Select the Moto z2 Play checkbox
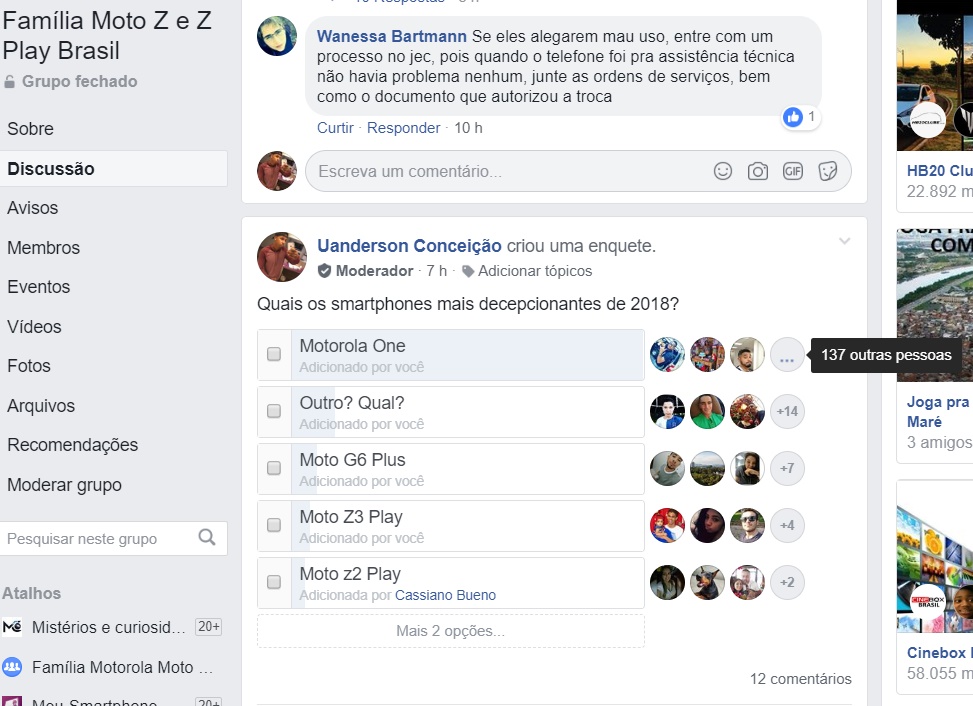Viewport: 973px width, 706px height. [274, 583]
